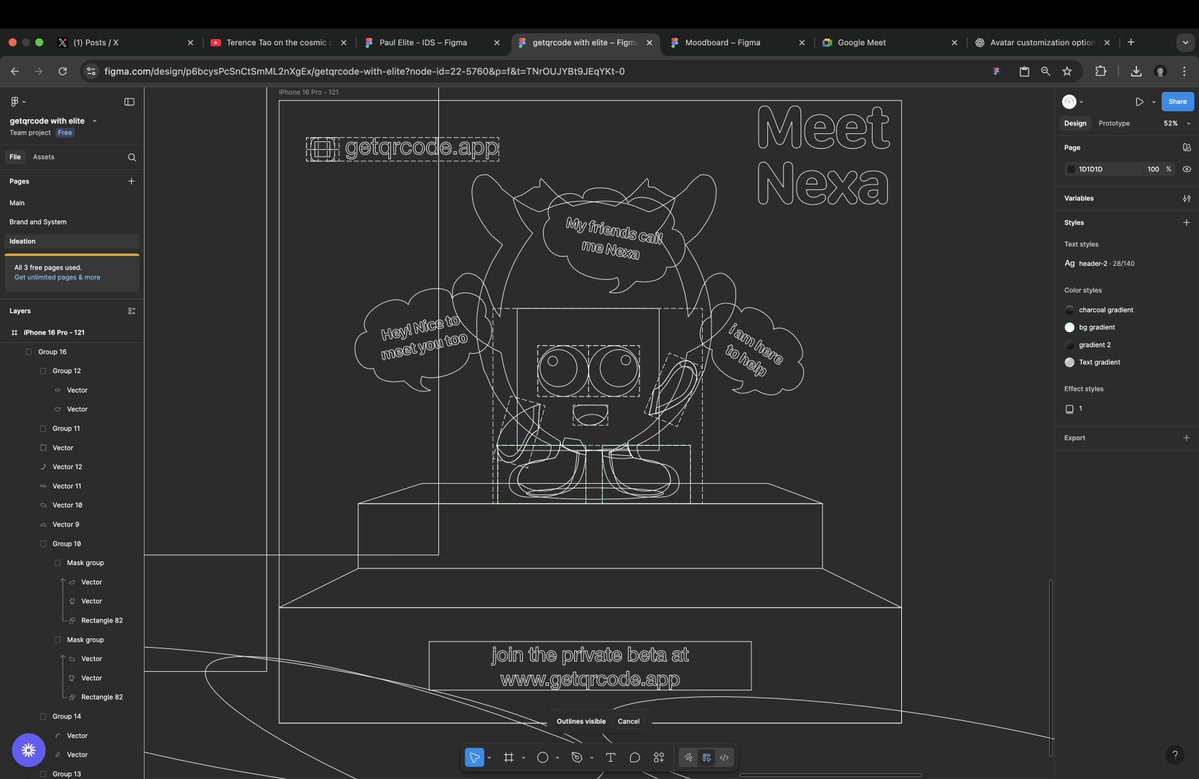
Task: Open the help question mark button
Action: (1175, 755)
